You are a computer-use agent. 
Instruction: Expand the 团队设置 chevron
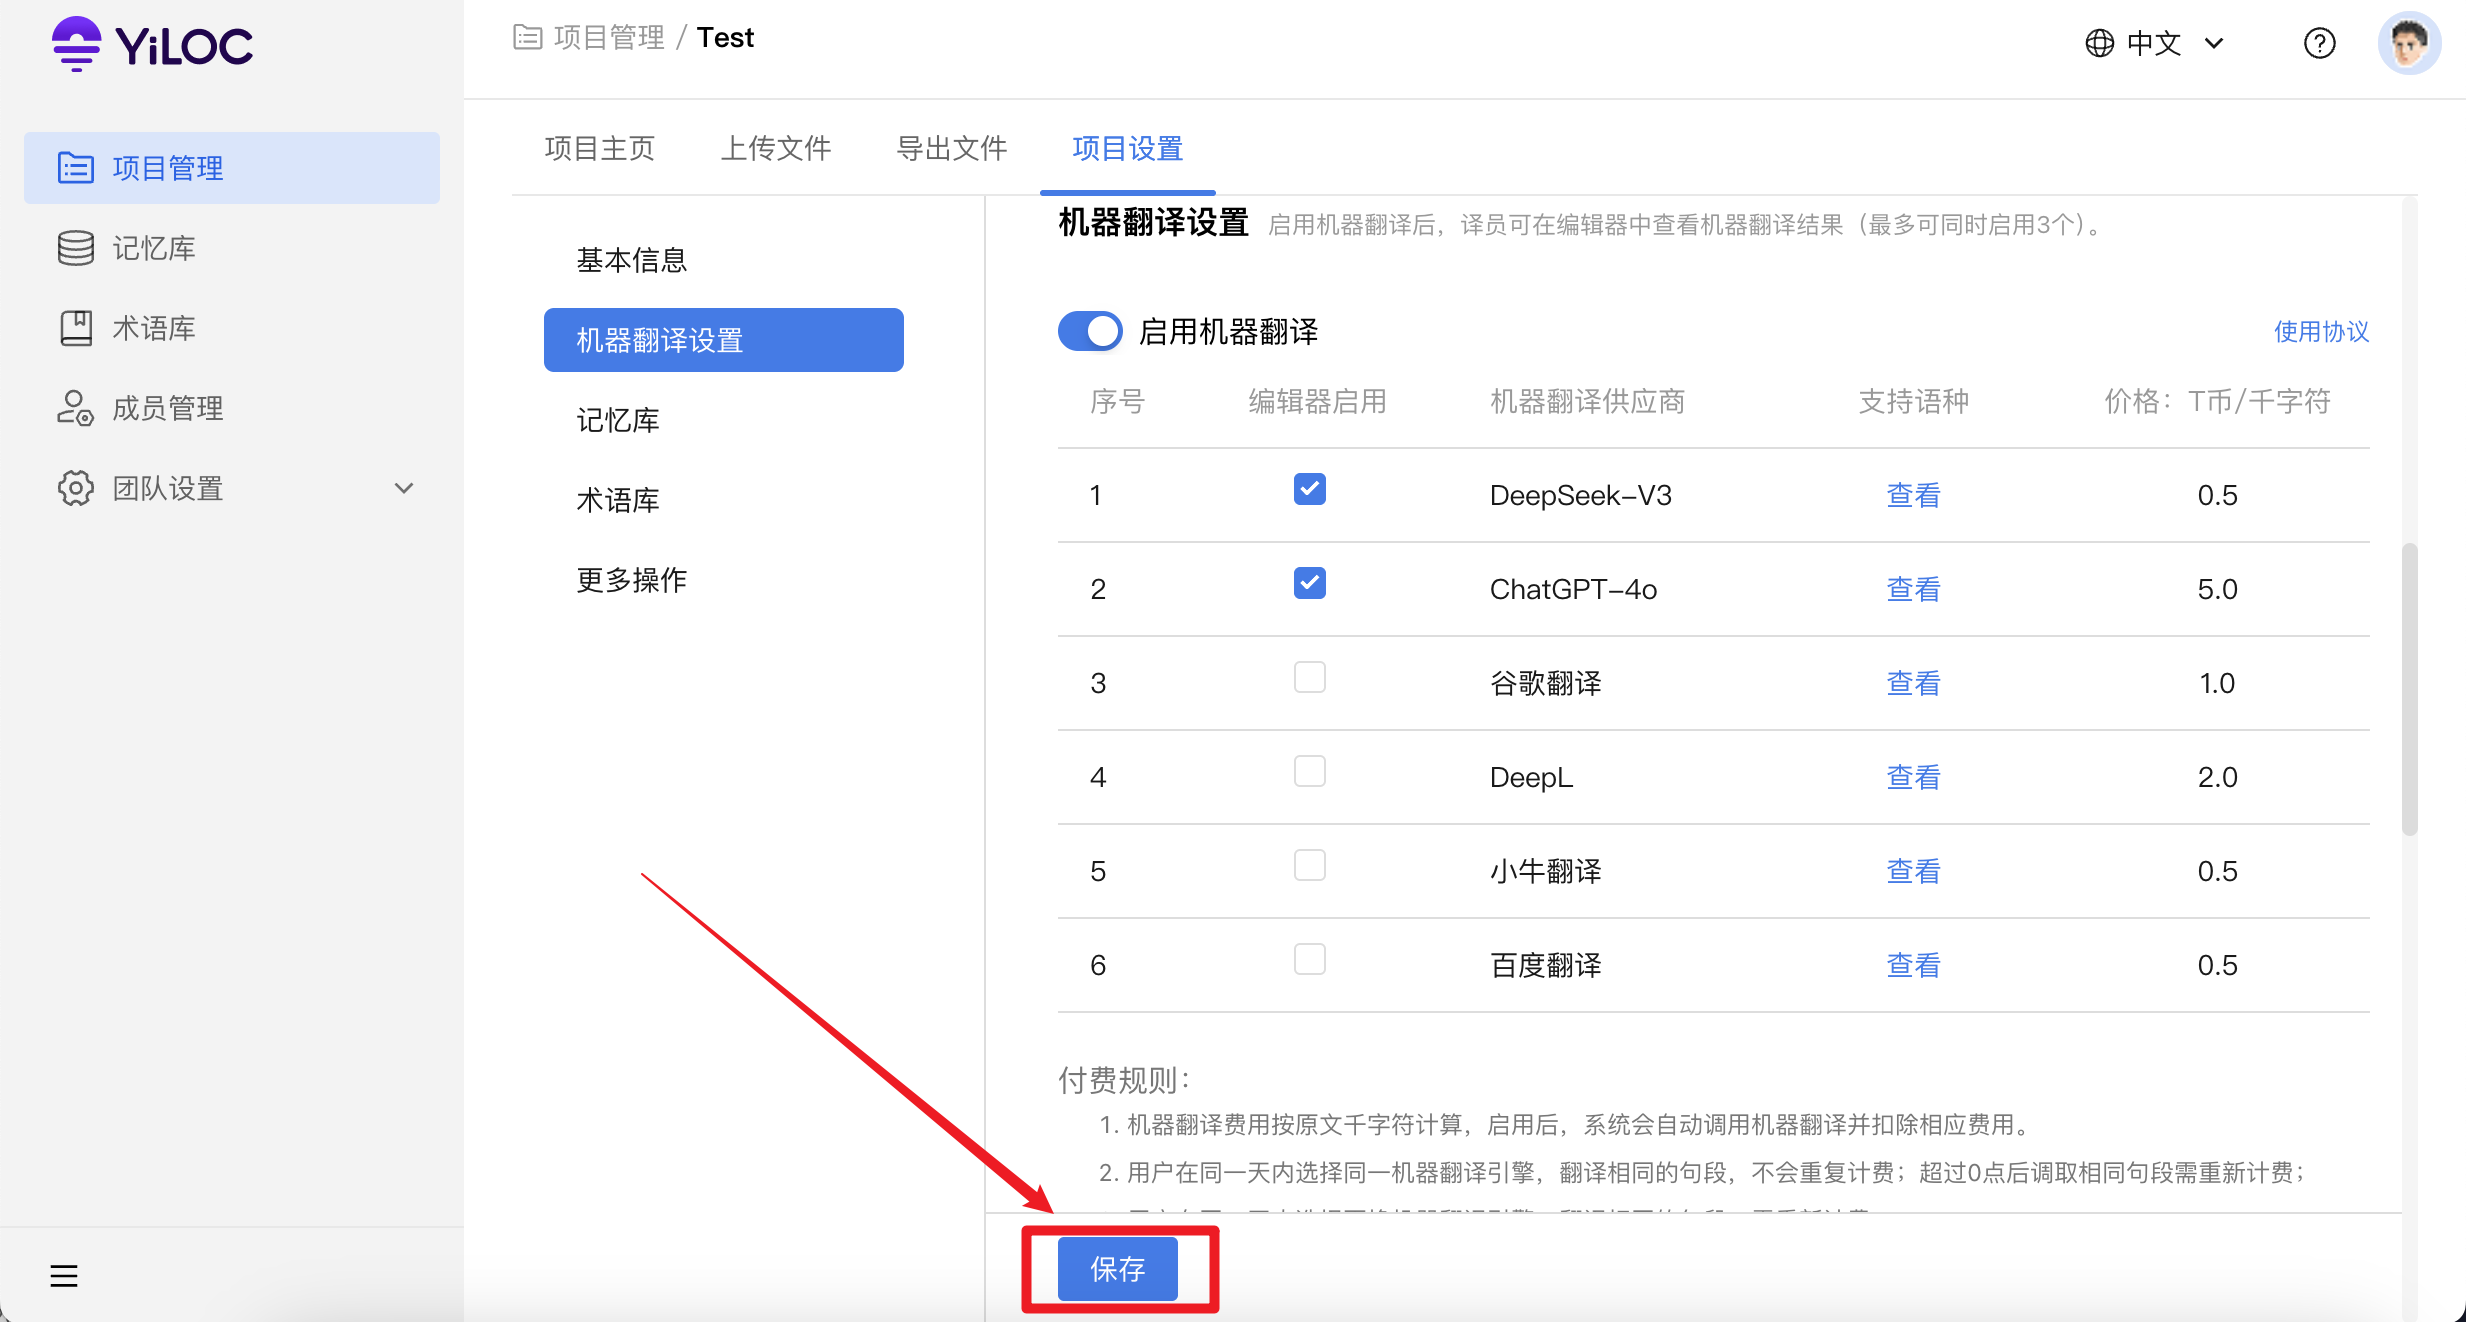point(404,488)
